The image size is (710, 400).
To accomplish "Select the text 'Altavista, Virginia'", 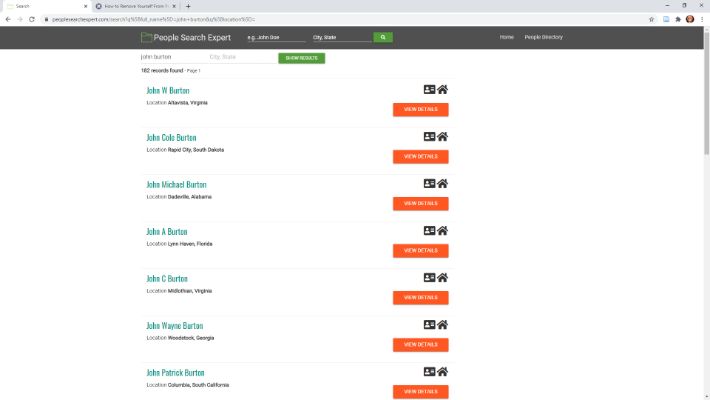I will coord(187,103).
